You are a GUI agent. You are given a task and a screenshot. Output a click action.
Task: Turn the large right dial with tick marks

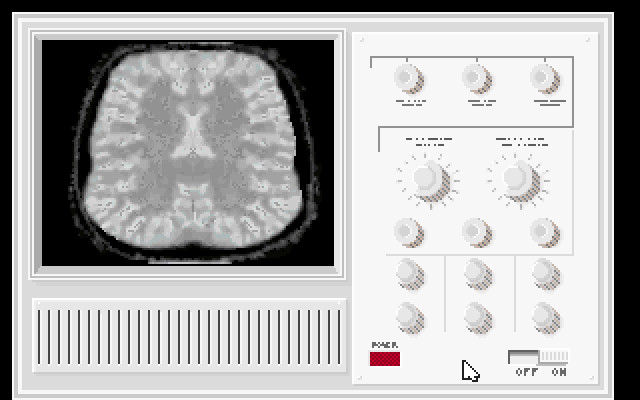click(x=516, y=178)
